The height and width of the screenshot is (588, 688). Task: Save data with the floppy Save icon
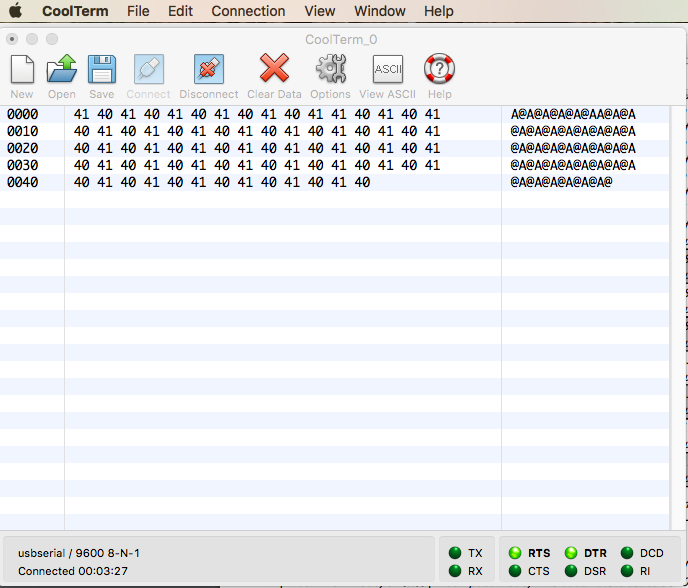[102, 69]
